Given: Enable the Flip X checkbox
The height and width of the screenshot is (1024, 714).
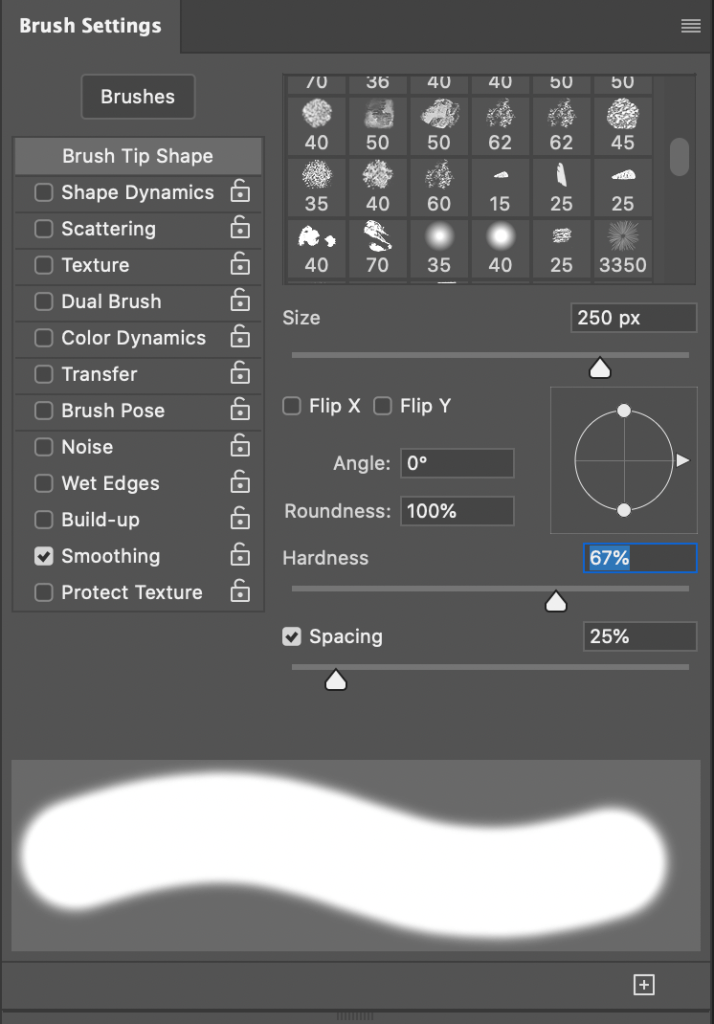Looking at the screenshot, I should tap(292, 406).
